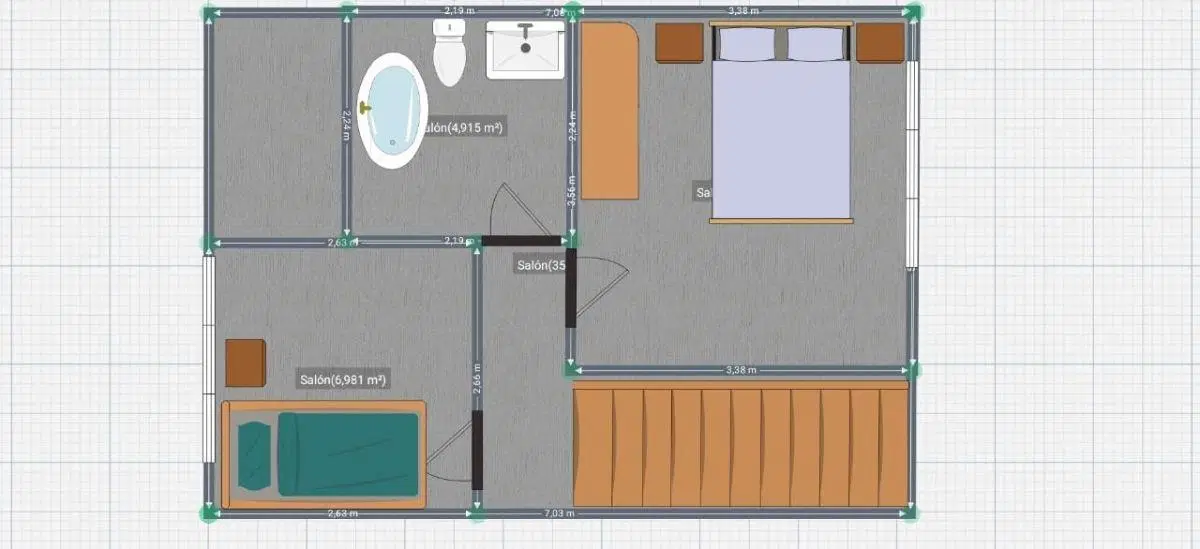Select the window on the master bedroom's outer wall
This screenshot has height=549, width=1200.
912,164
